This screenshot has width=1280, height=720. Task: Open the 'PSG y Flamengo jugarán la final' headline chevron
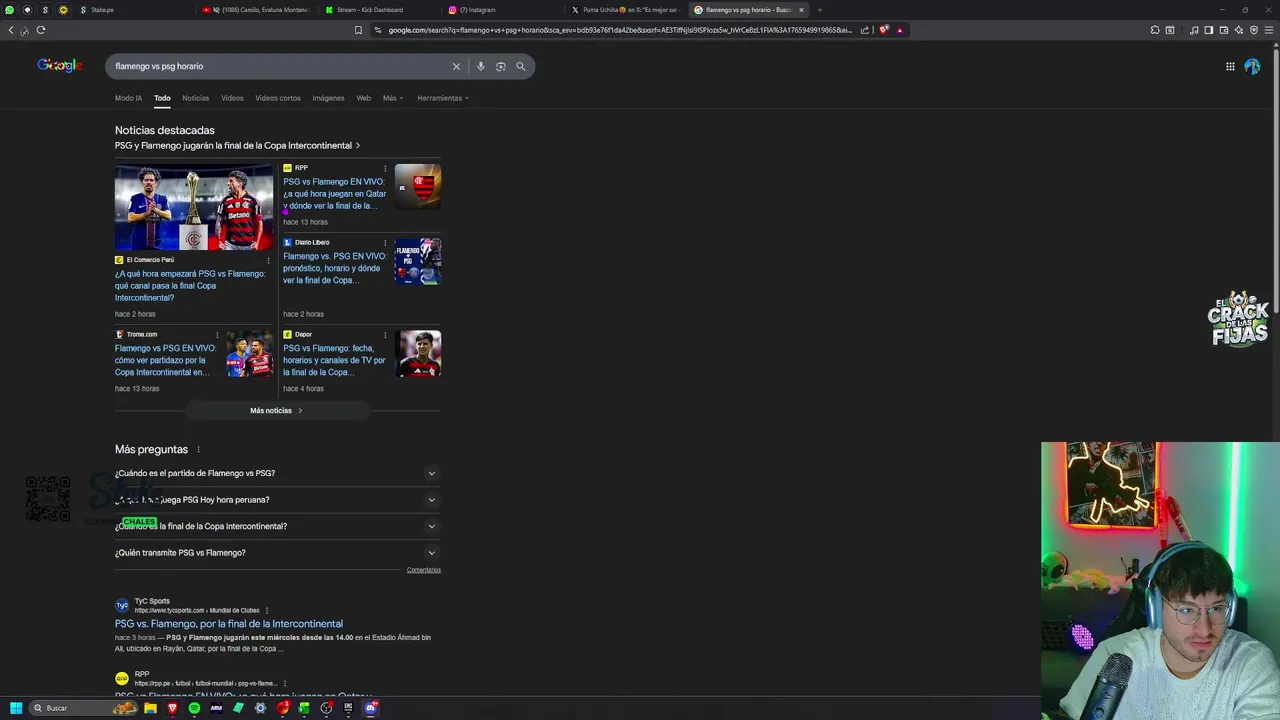[x=358, y=146]
